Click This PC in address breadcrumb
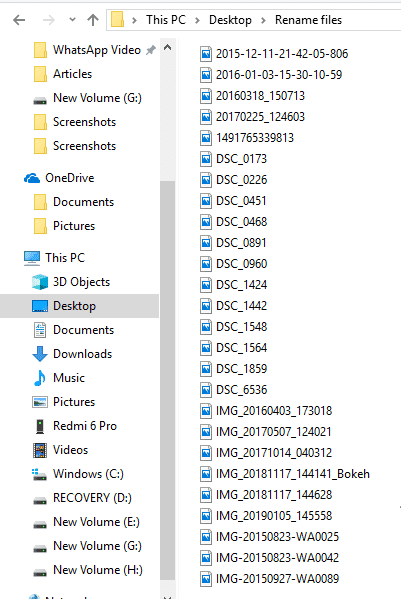The height and width of the screenshot is (599, 401). [166, 19]
